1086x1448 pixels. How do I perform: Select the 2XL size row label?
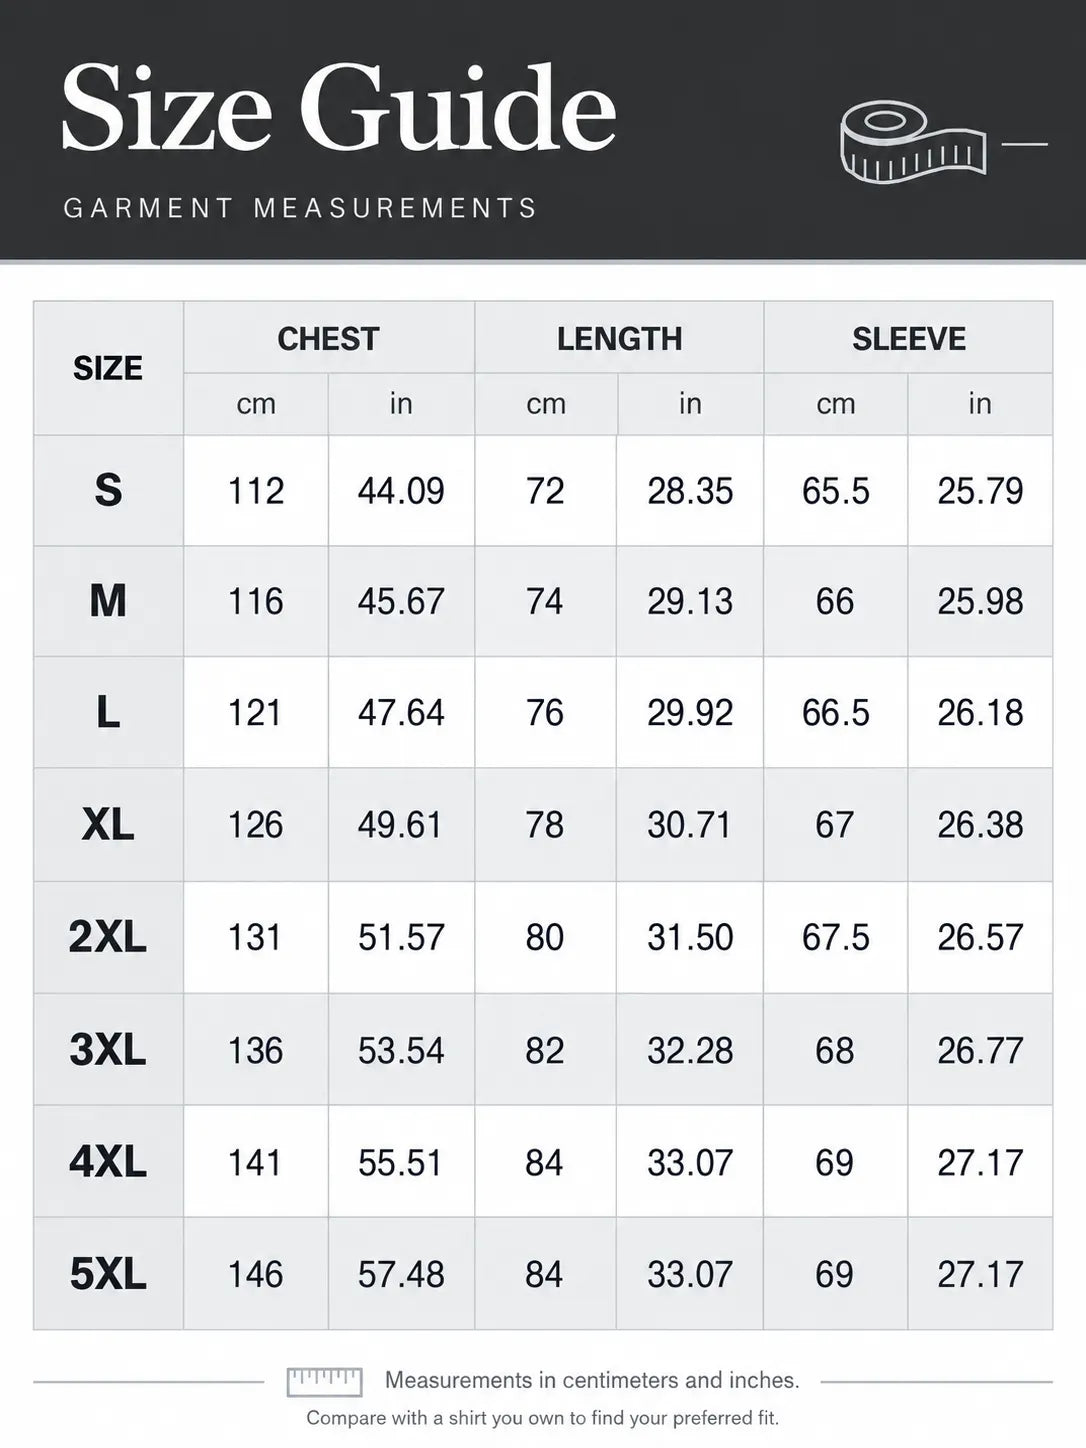(108, 937)
